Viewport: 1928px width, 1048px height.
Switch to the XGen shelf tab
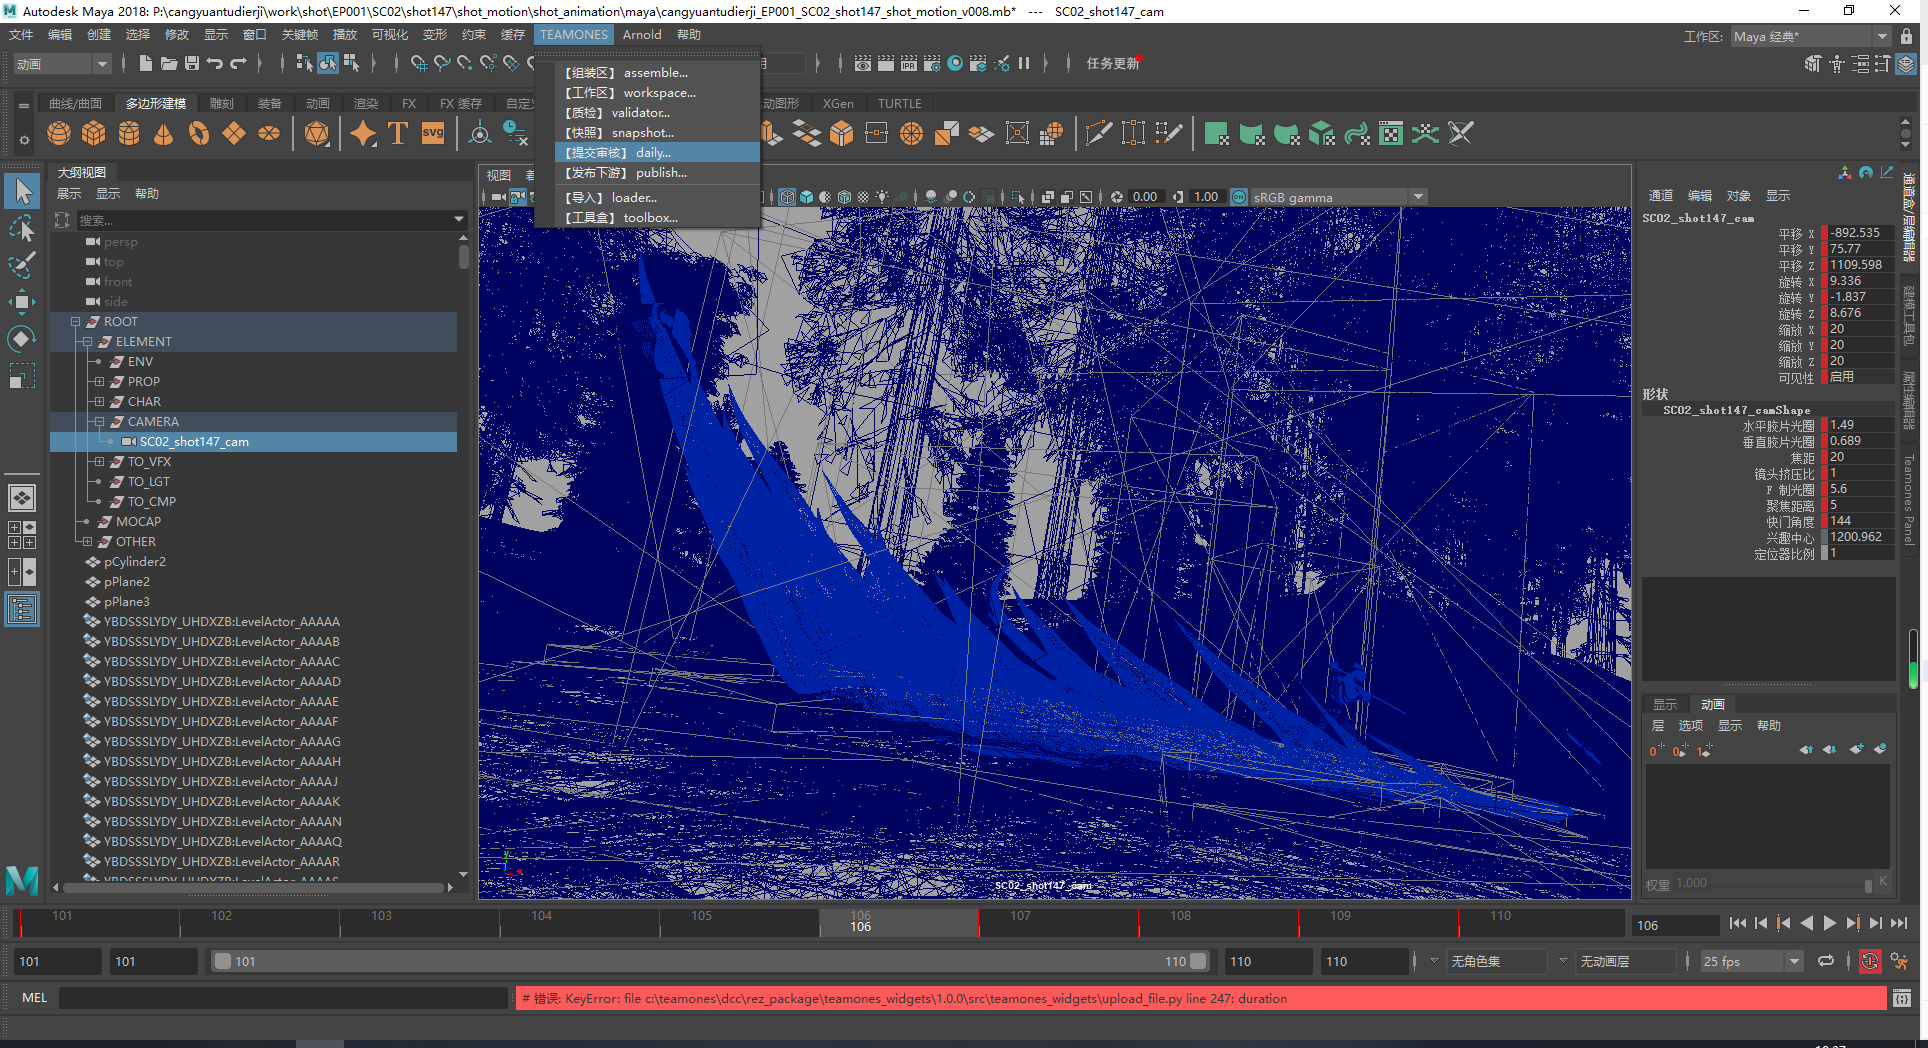coord(837,103)
